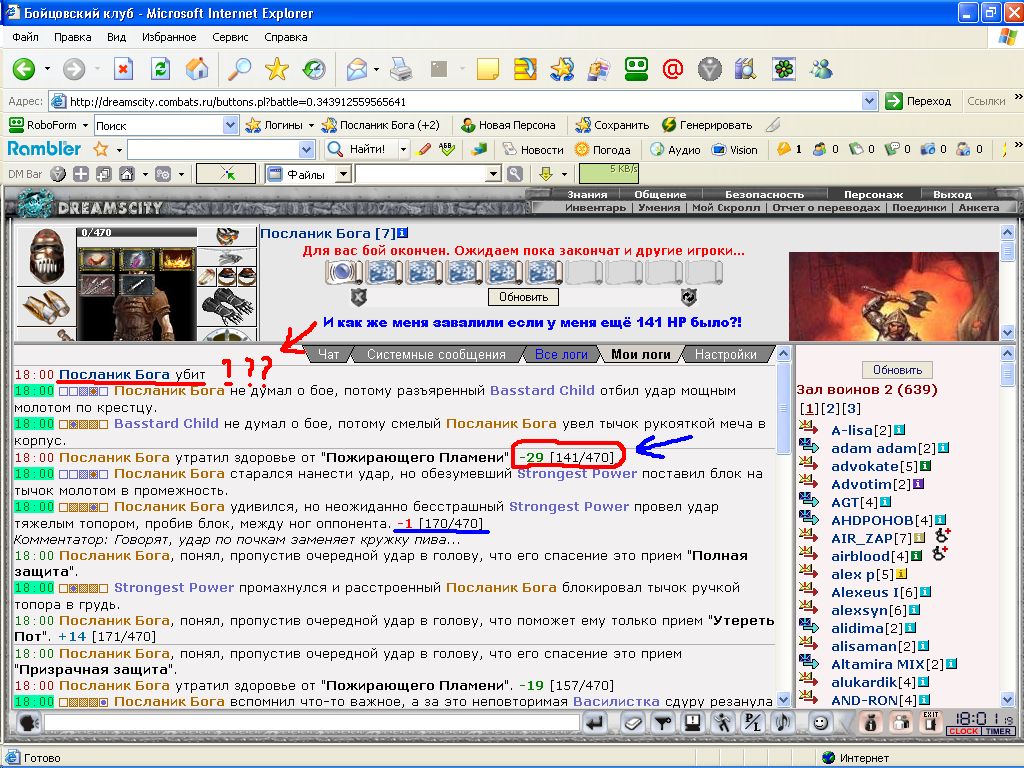Expand the Rambler search box dropdown
Viewport: 1024px width, 768px height.
[x=306, y=150]
